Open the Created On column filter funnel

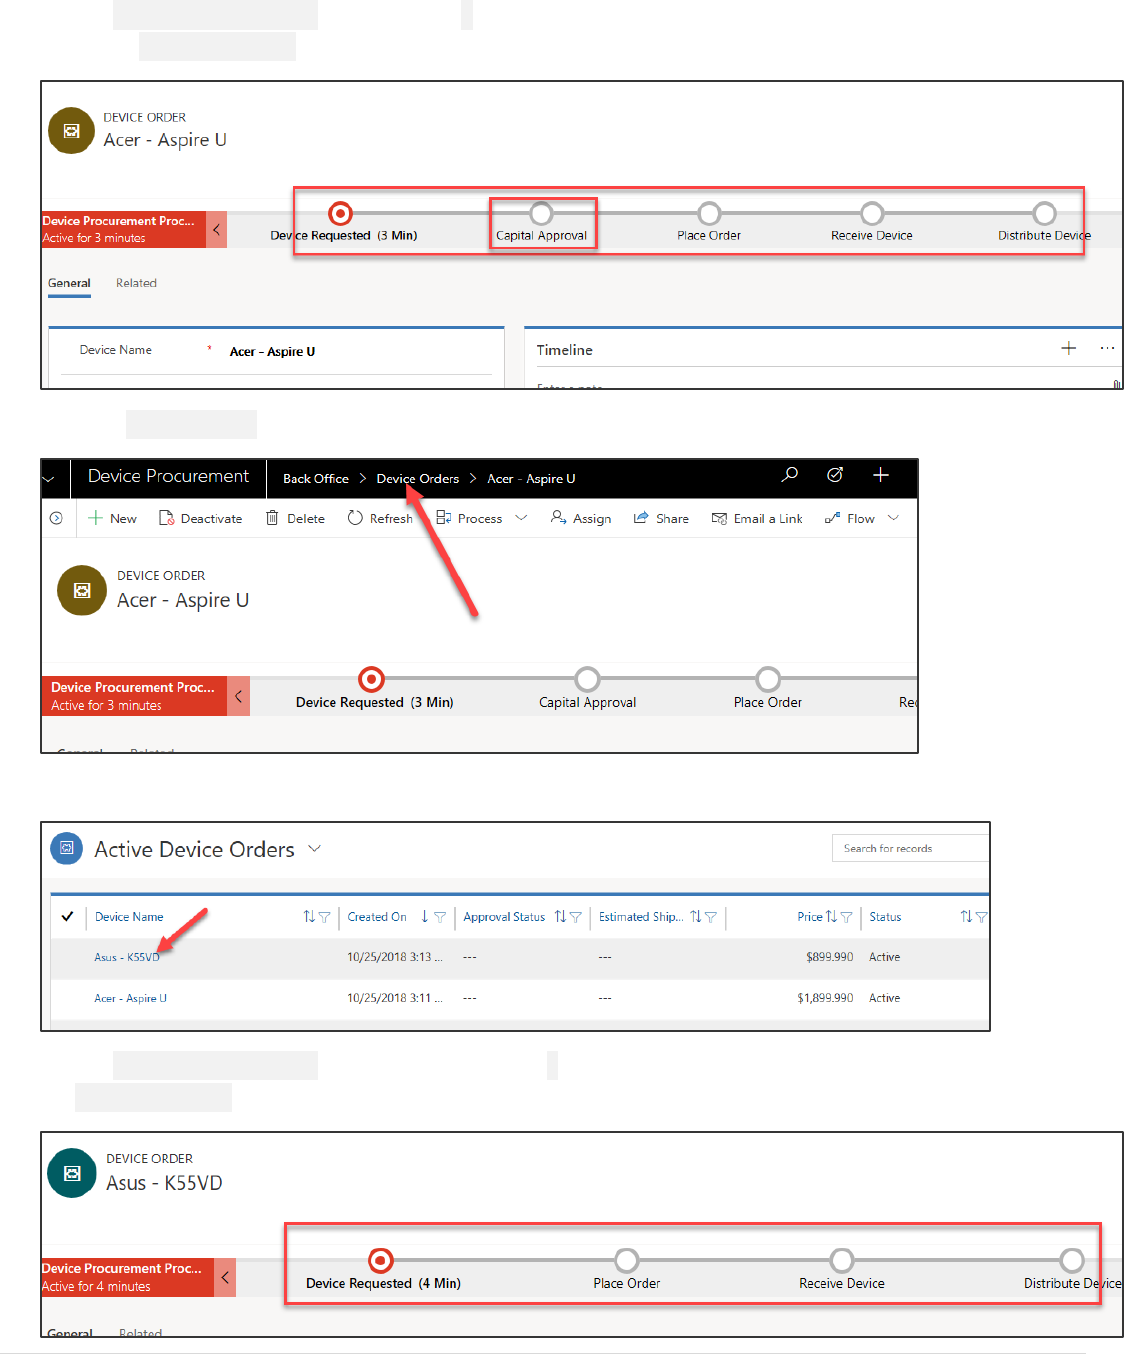pos(440,917)
